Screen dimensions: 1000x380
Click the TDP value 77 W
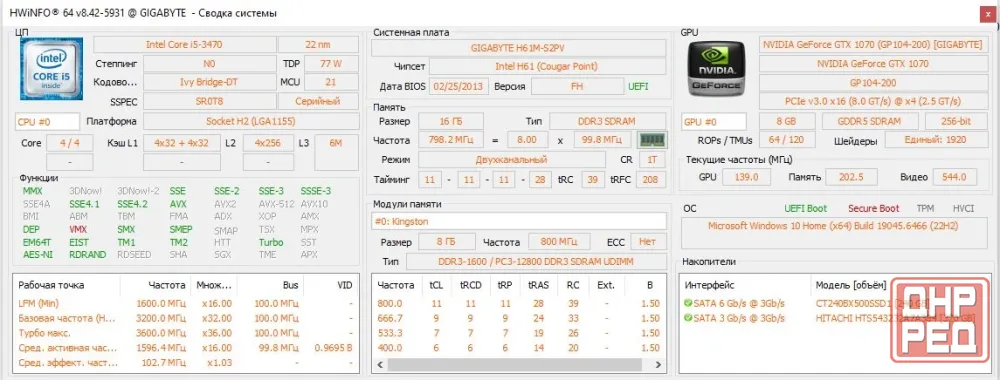pos(331,64)
